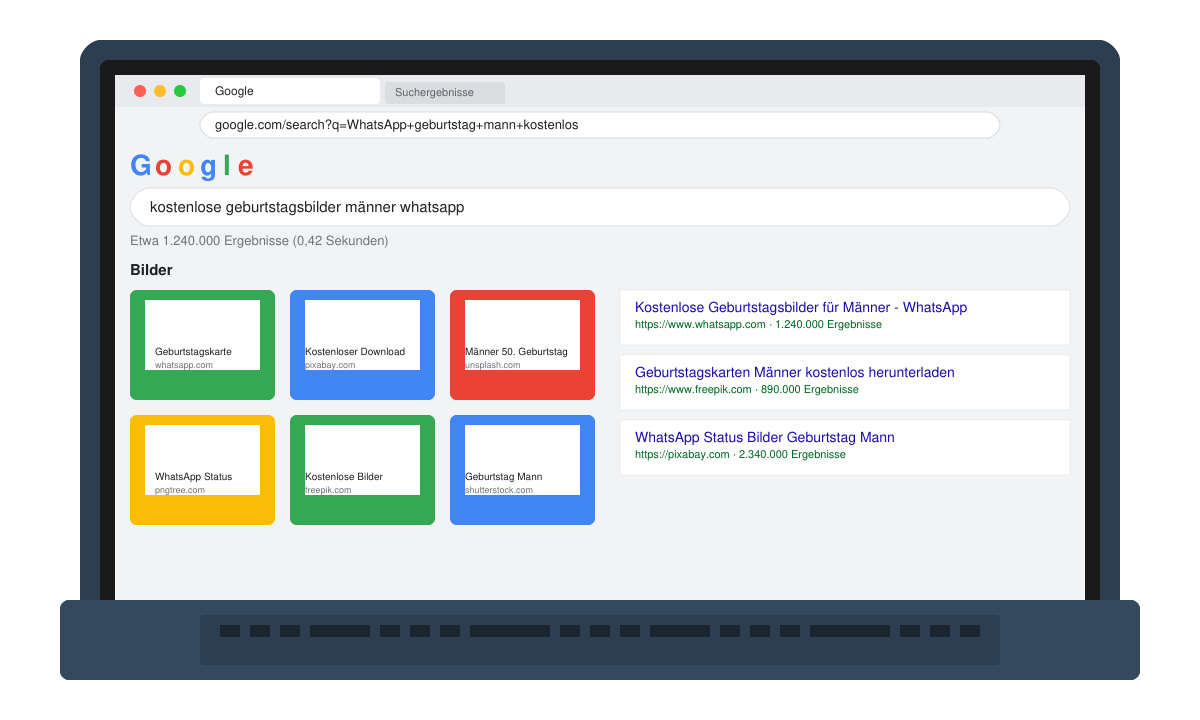Viewport: 1200px width, 720px height.
Task: Open the Geburtstag Mann shutterstock.com image
Action: pyautogui.click(x=522, y=470)
